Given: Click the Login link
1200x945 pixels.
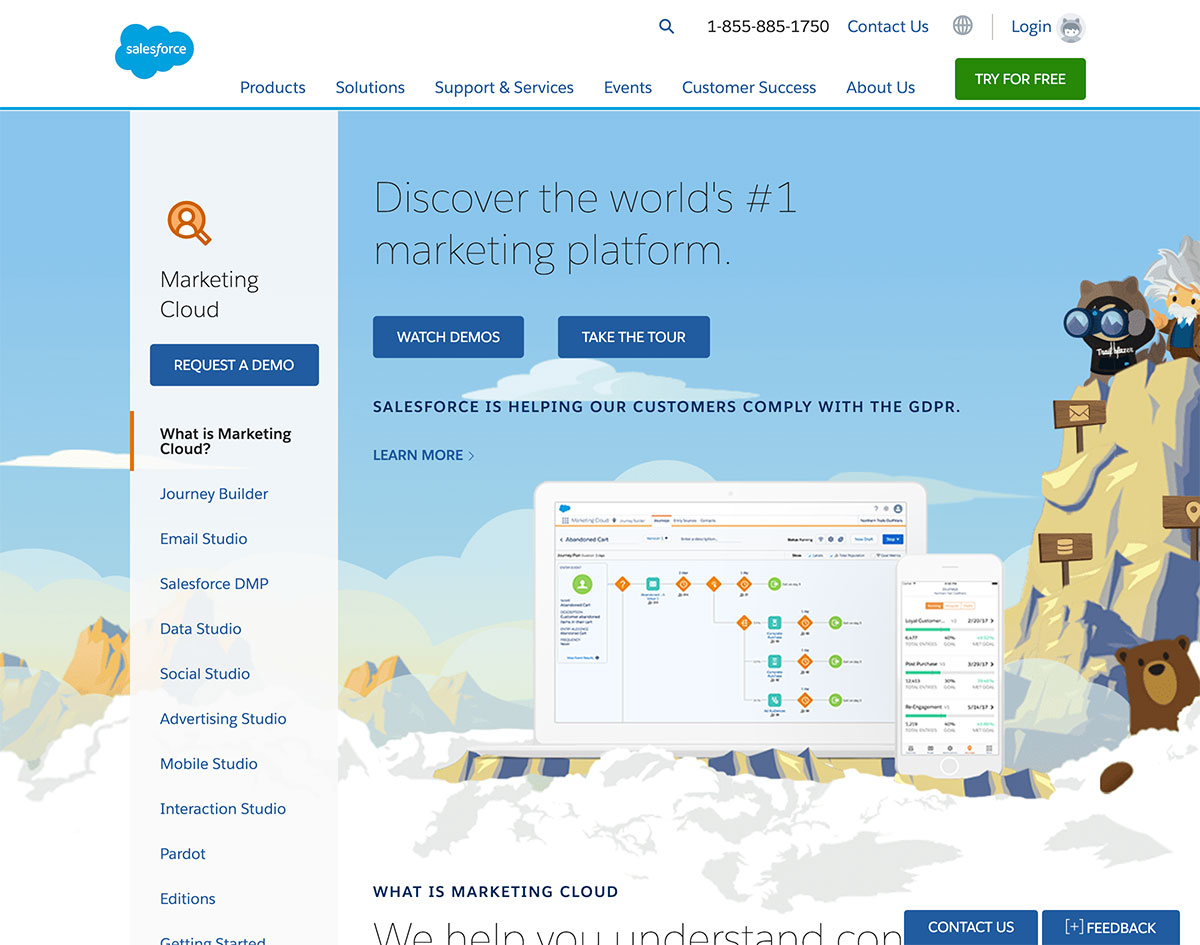Looking at the screenshot, I should (x=1031, y=27).
